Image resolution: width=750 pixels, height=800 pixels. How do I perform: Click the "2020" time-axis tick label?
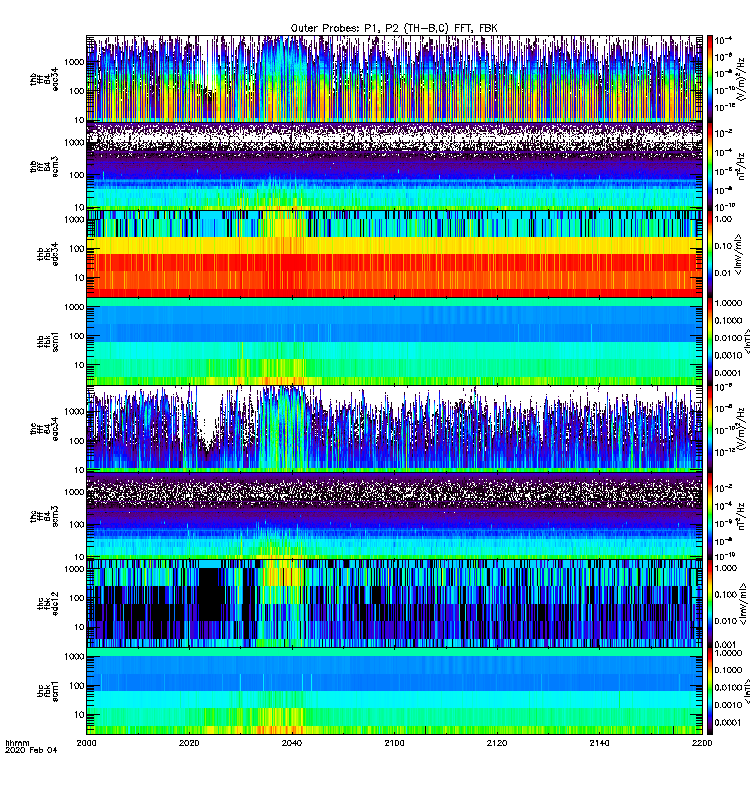189,743
